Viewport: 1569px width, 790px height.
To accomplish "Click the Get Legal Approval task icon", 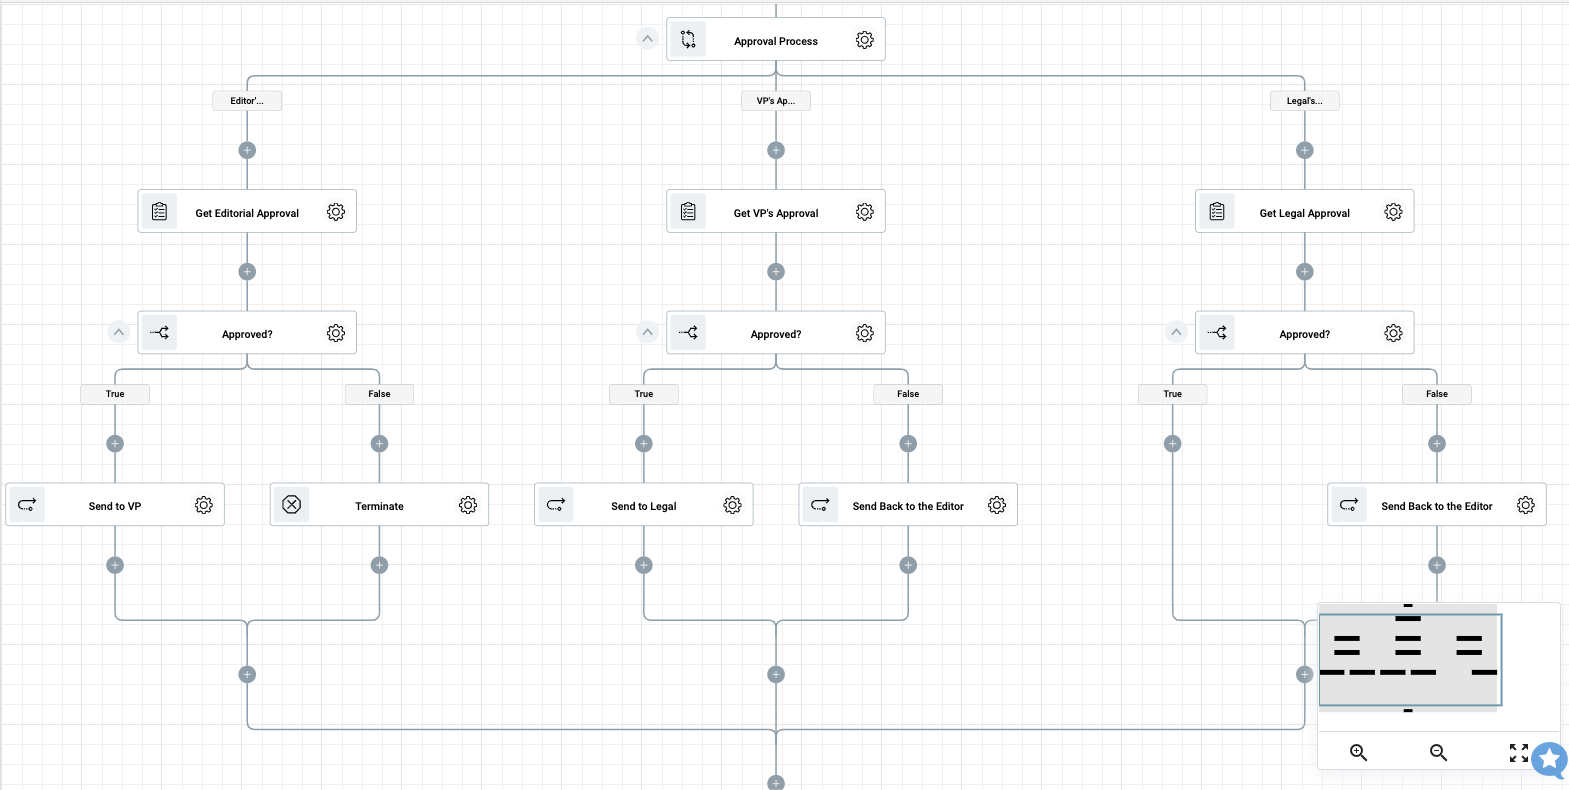I will tap(1217, 212).
